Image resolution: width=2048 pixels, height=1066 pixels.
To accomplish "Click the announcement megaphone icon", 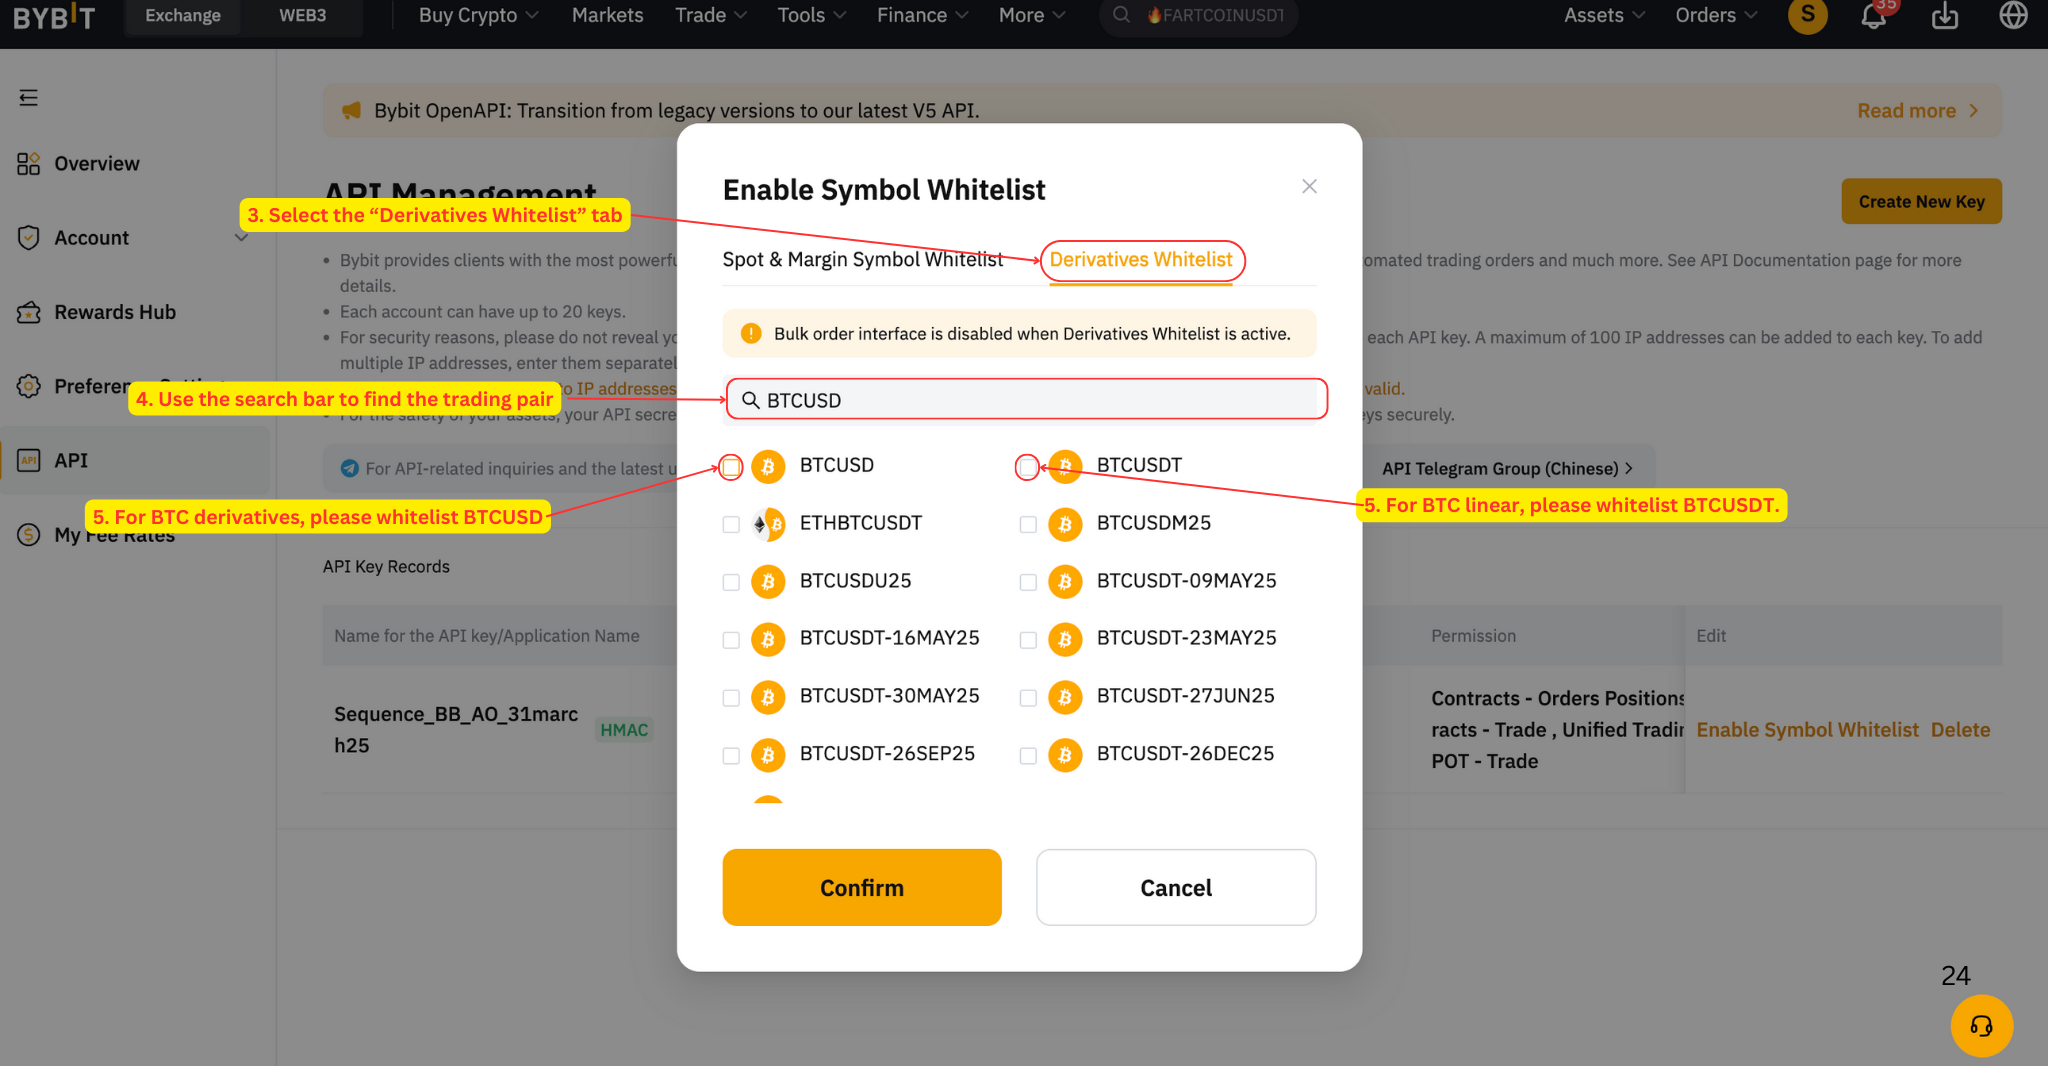I will coord(351,110).
